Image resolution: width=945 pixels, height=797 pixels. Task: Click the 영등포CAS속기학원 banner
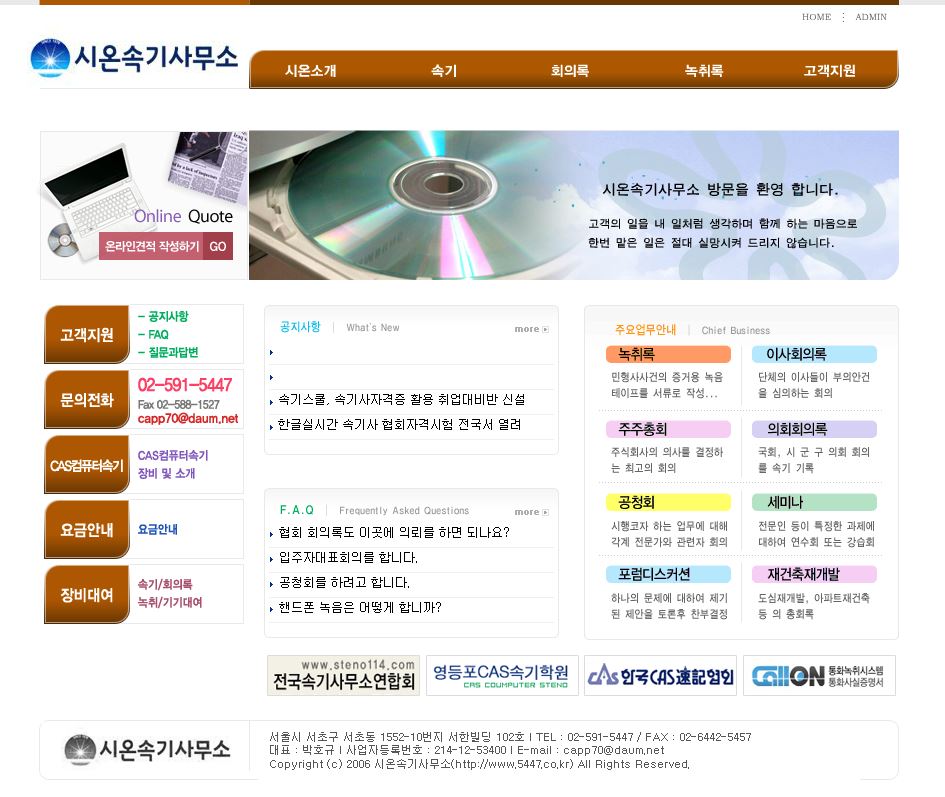coord(502,676)
